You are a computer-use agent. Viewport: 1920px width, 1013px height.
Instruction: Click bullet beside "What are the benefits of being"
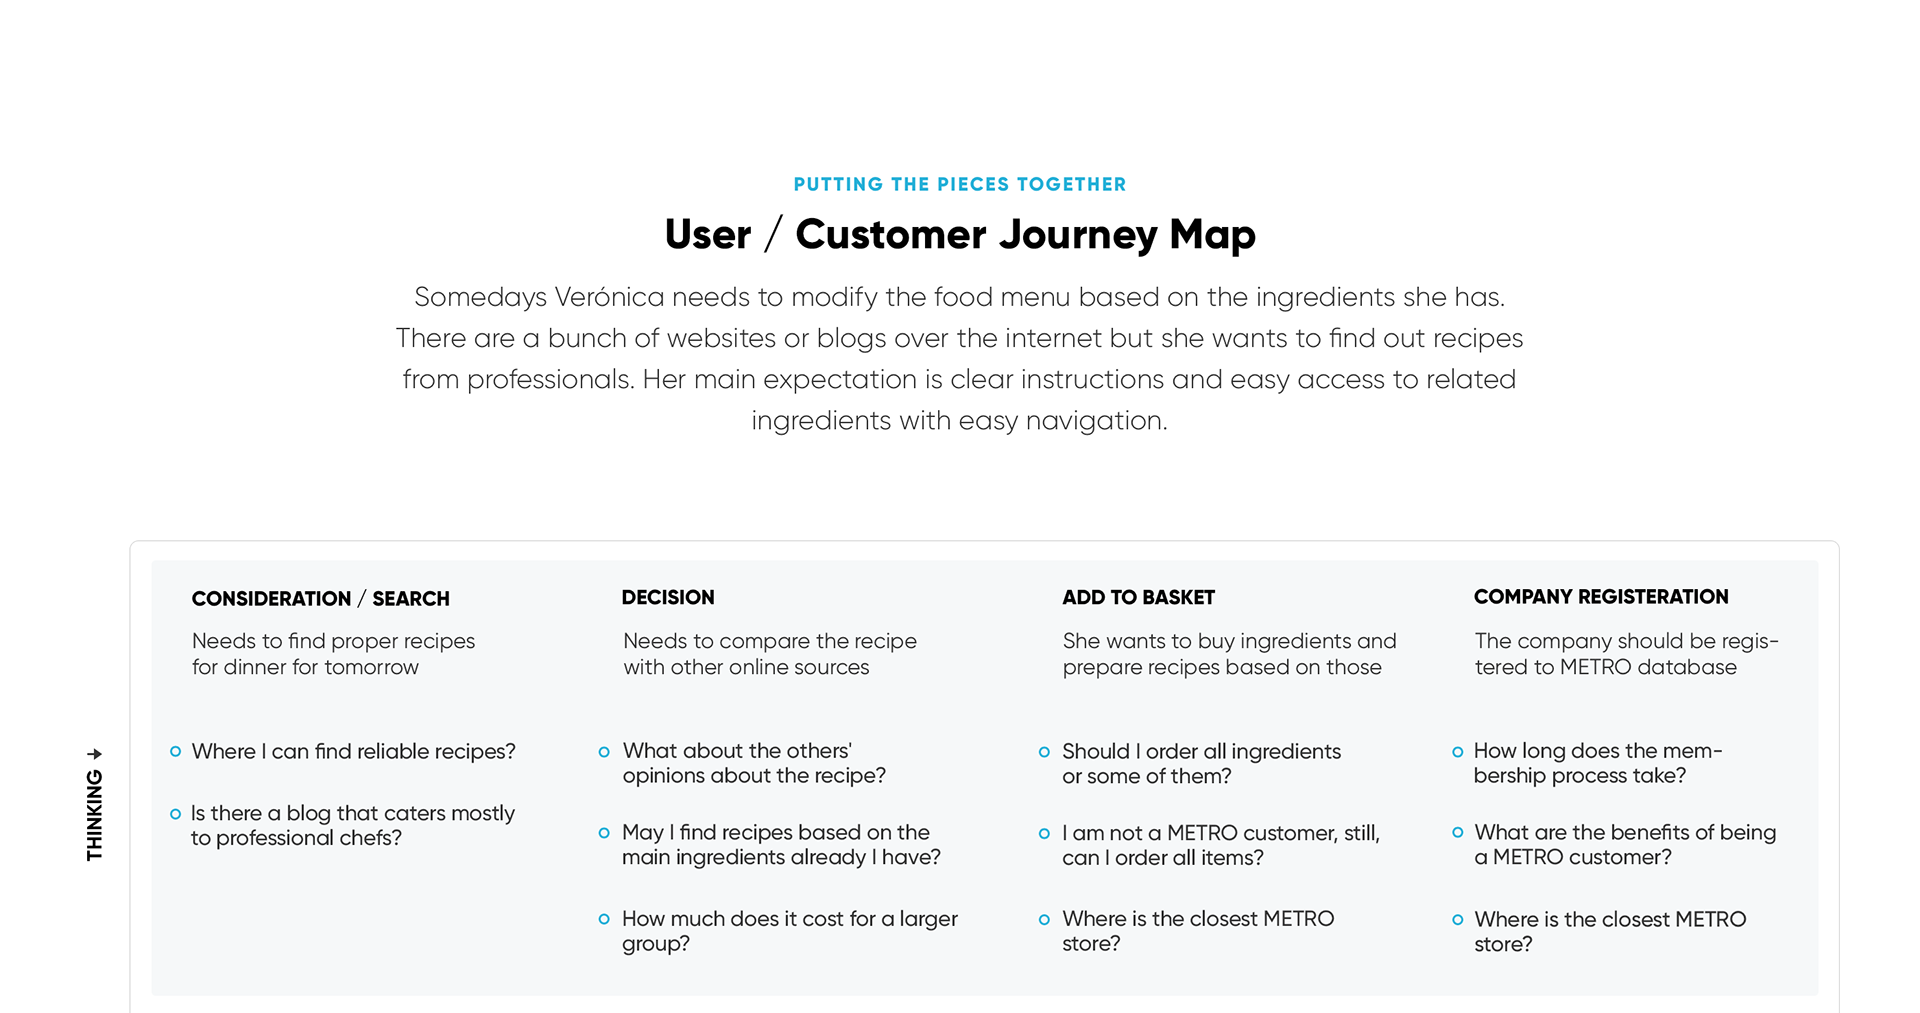[x=1457, y=833]
